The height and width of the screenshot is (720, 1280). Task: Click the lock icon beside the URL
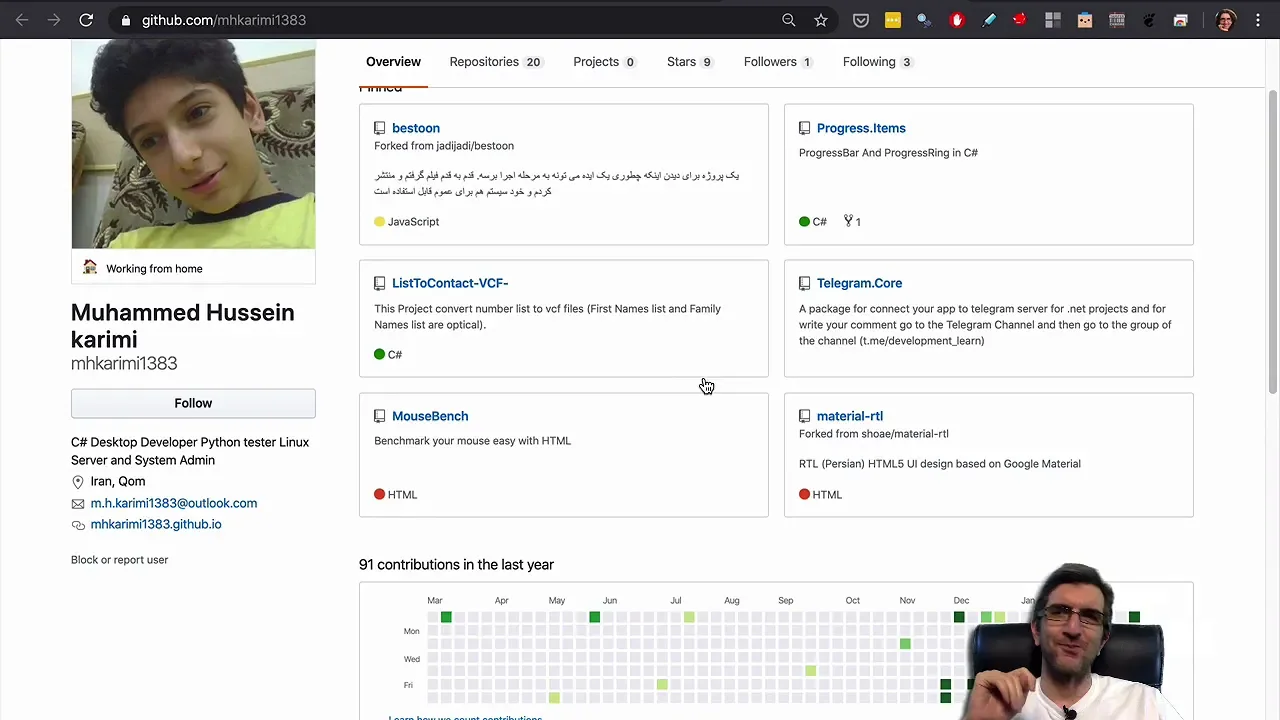(x=125, y=20)
